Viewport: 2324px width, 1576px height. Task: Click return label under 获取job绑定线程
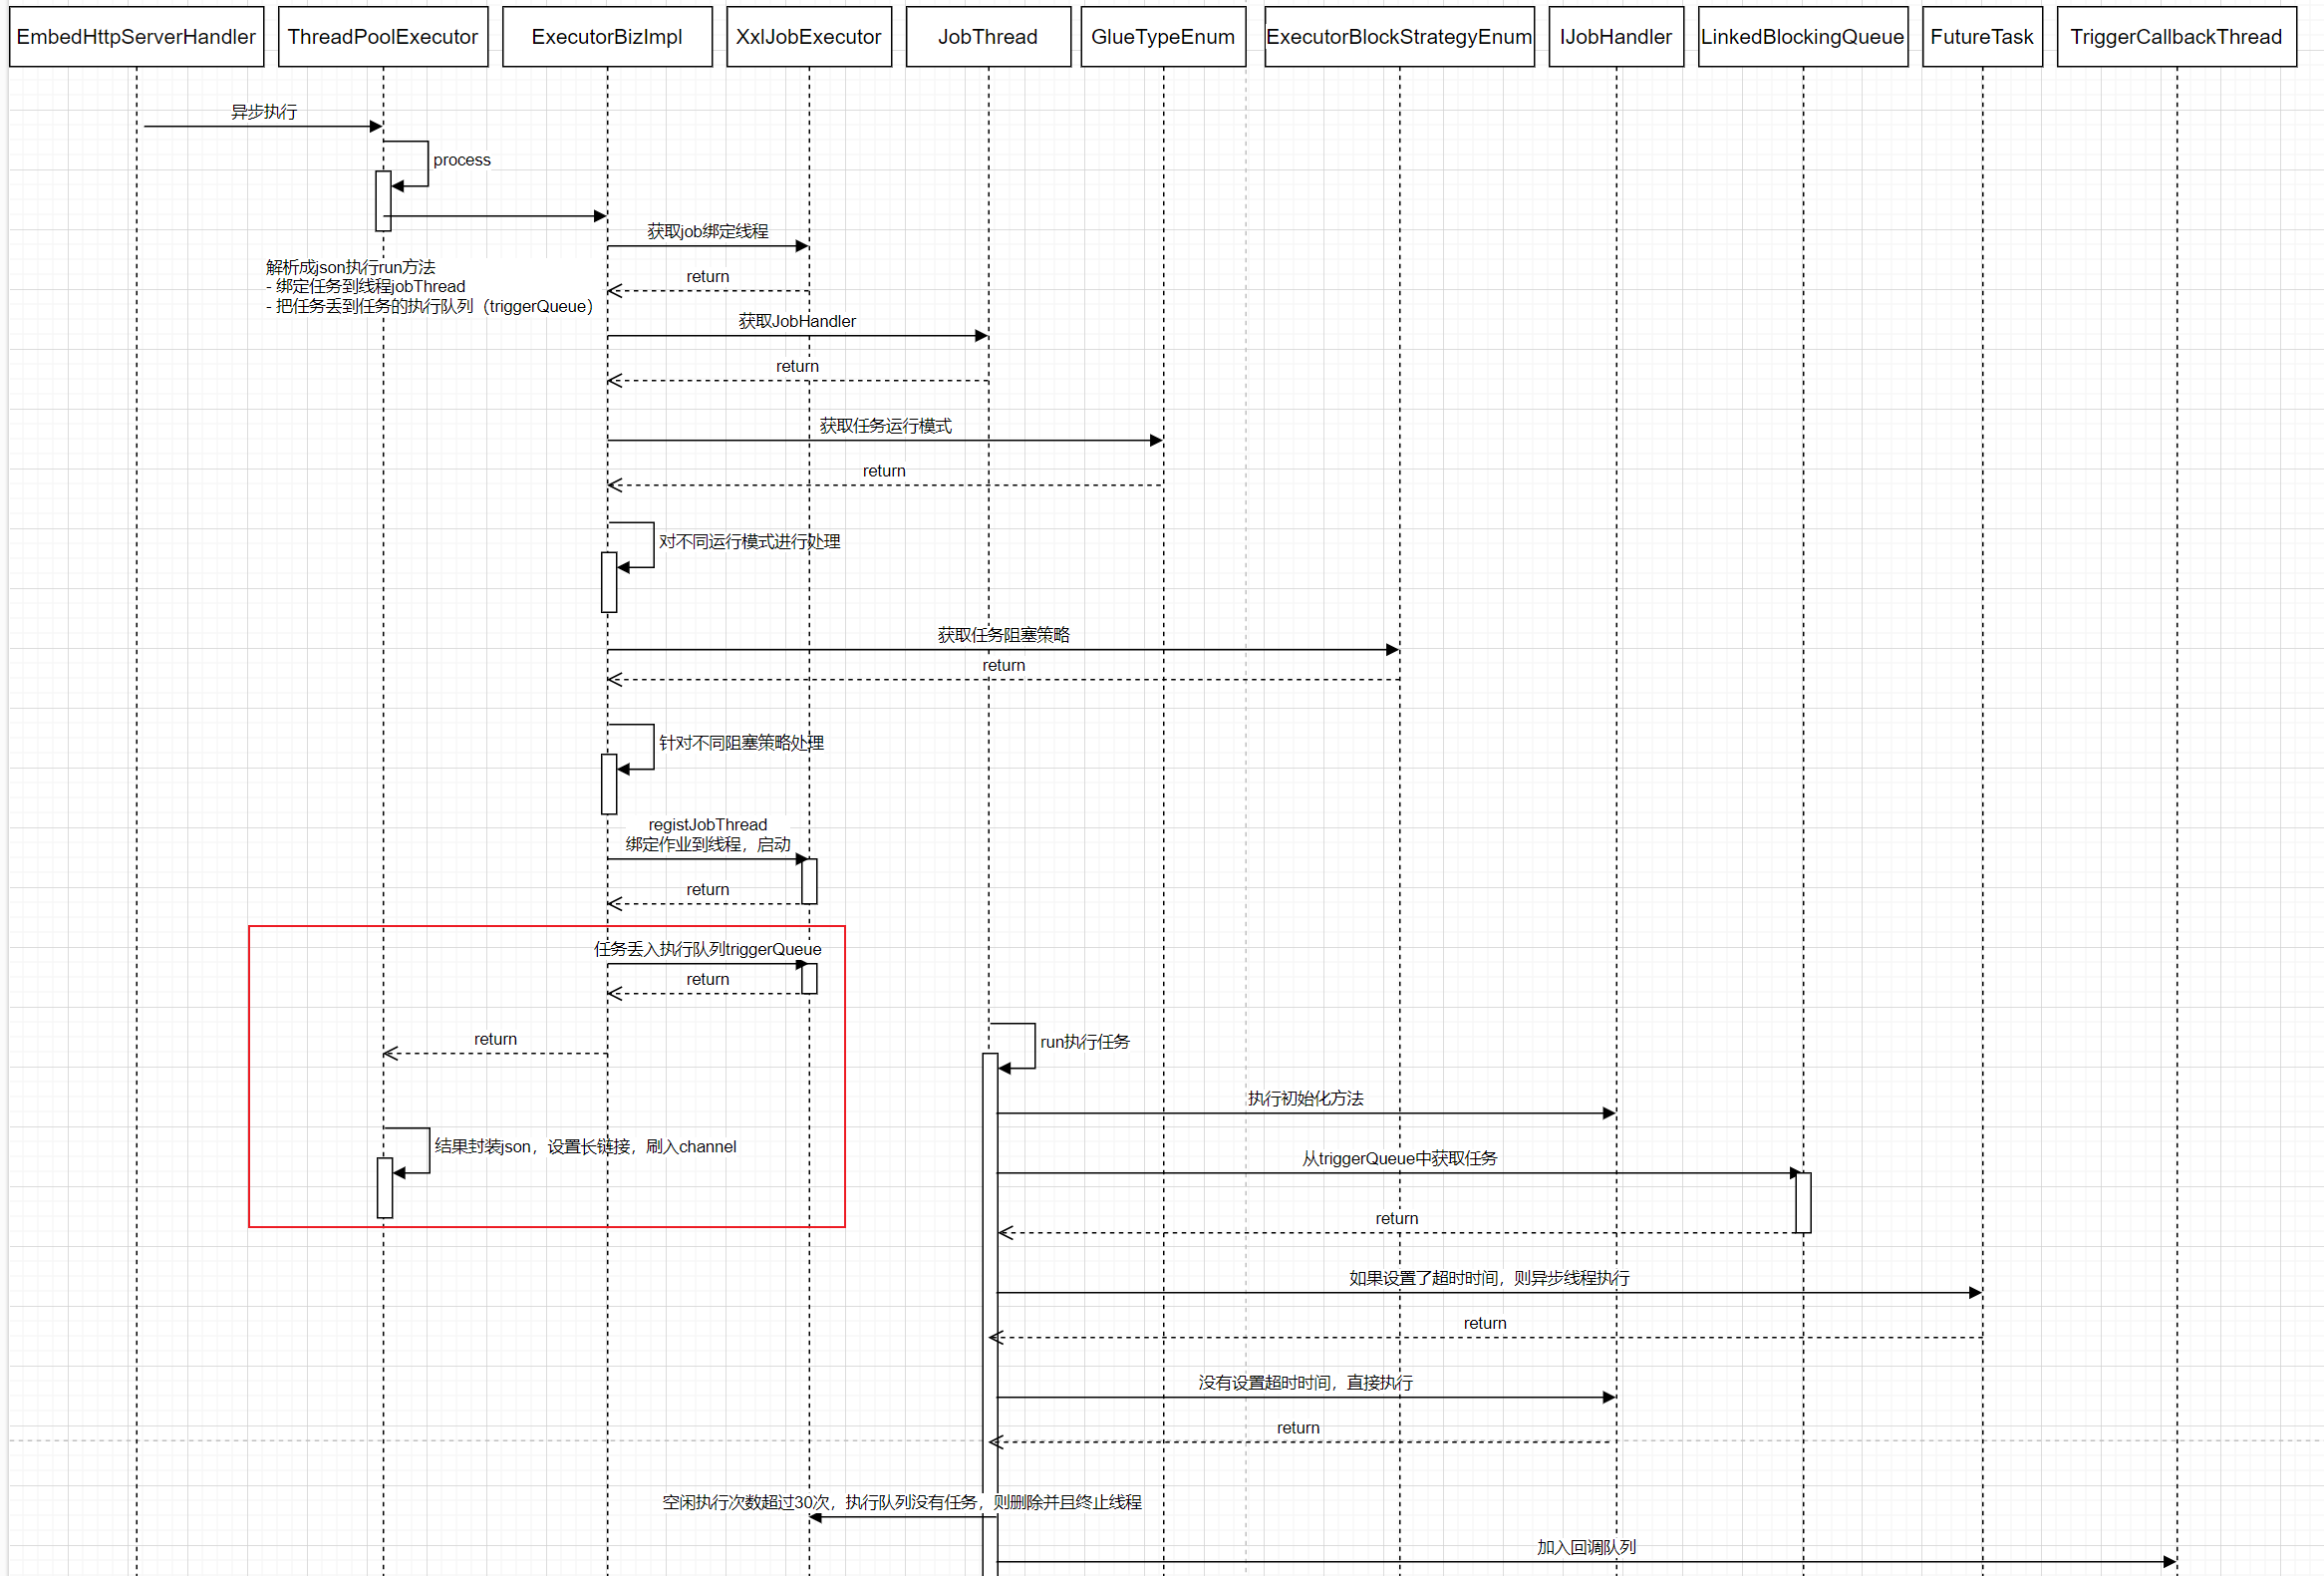pyautogui.click(x=708, y=276)
